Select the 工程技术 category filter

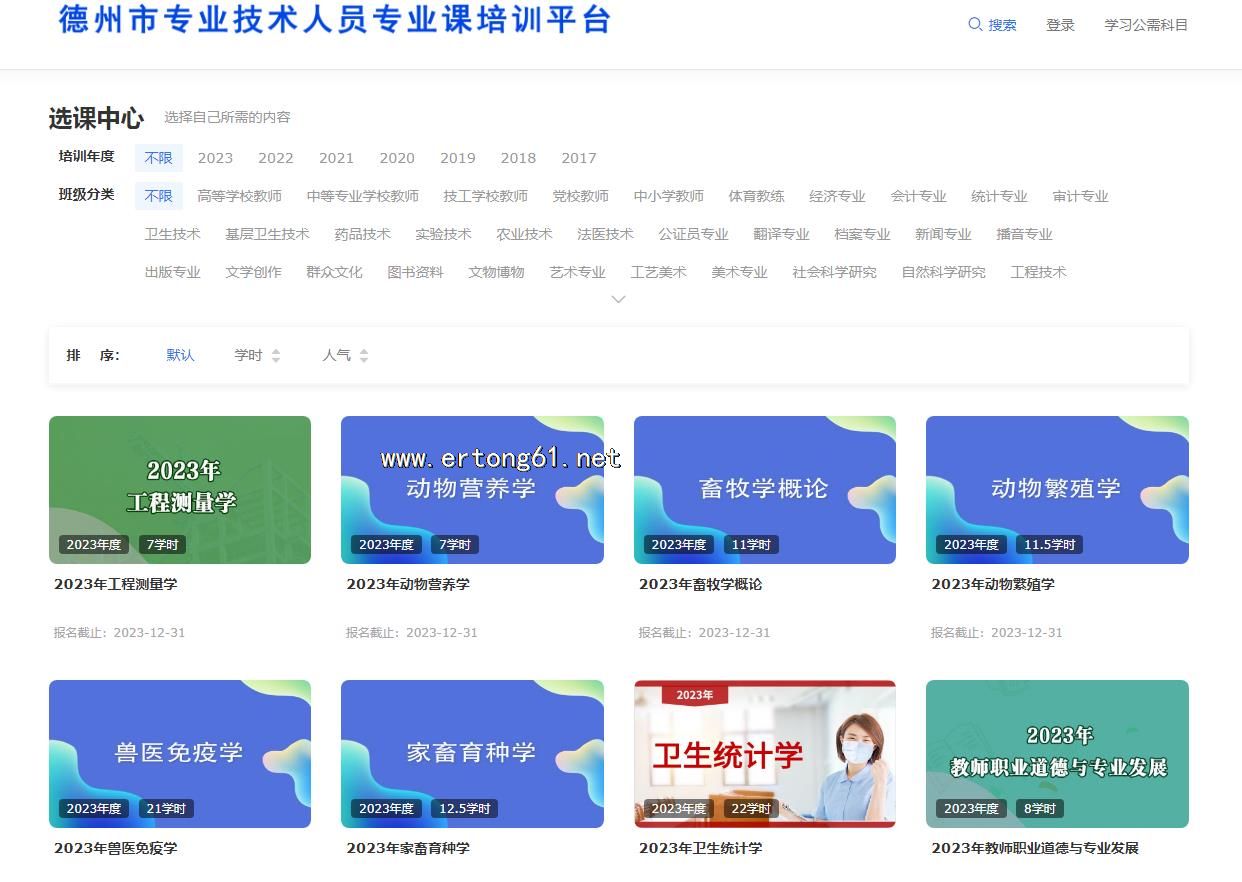(x=1038, y=272)
